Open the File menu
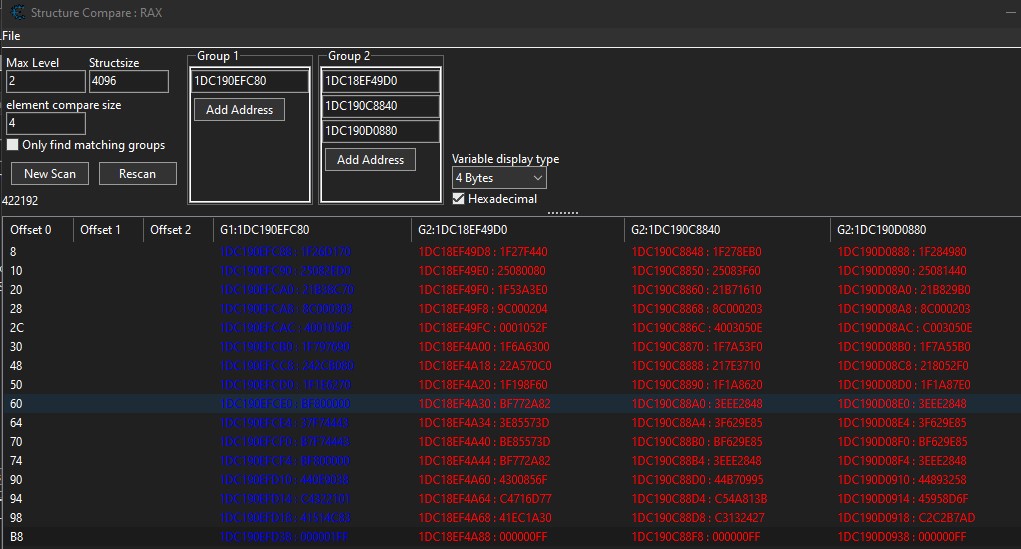This screenshot has height=549, width=1021. tap(11, 36)
